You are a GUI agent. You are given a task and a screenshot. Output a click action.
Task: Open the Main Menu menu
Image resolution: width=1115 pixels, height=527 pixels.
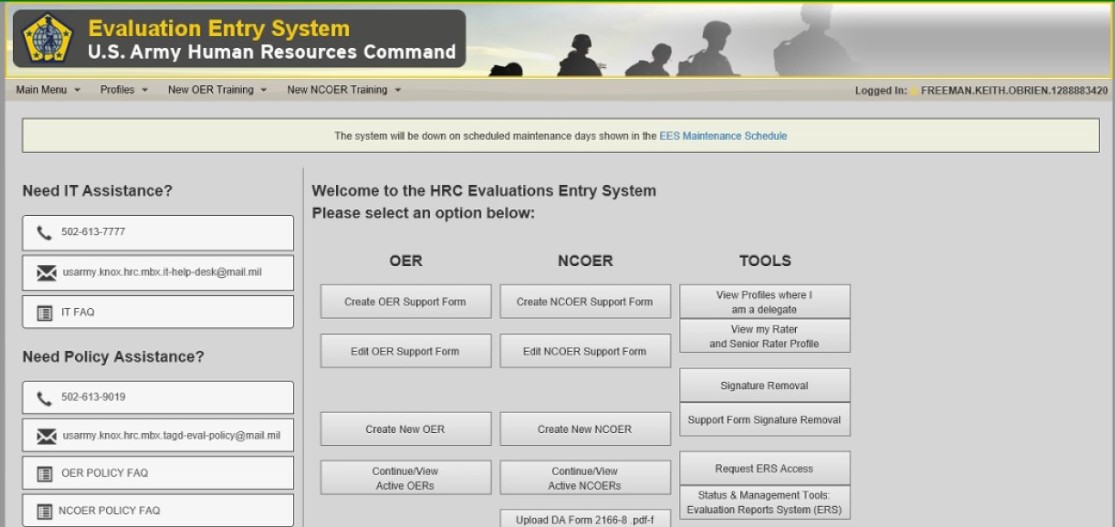[48, 90]
